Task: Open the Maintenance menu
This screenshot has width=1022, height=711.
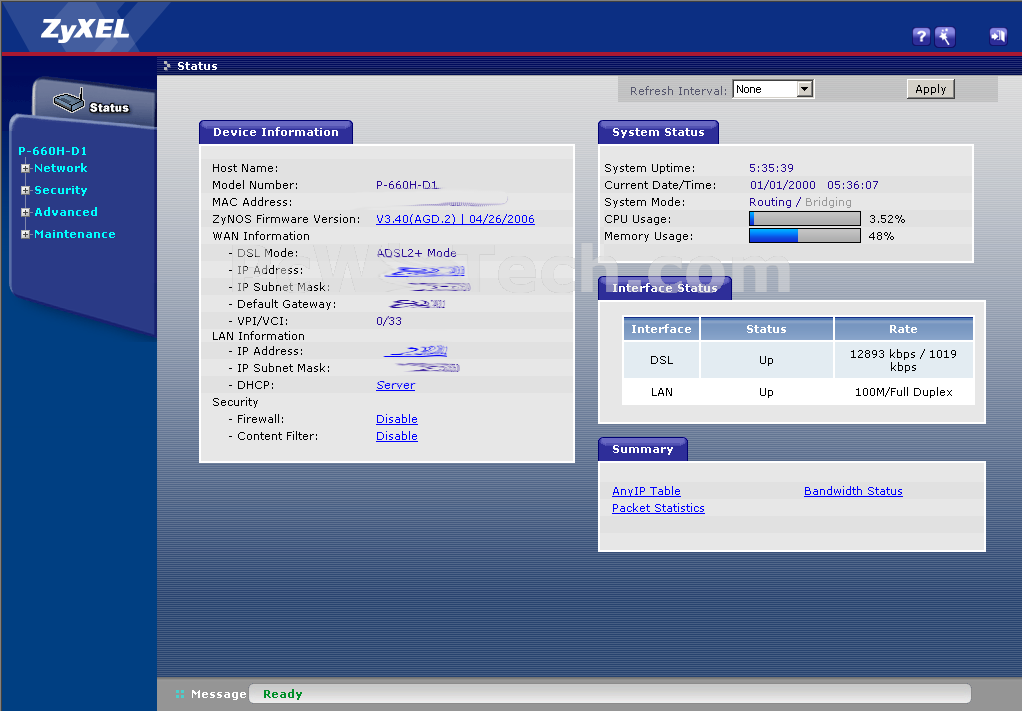Action: pyautogui.click(x=75, y=235)
